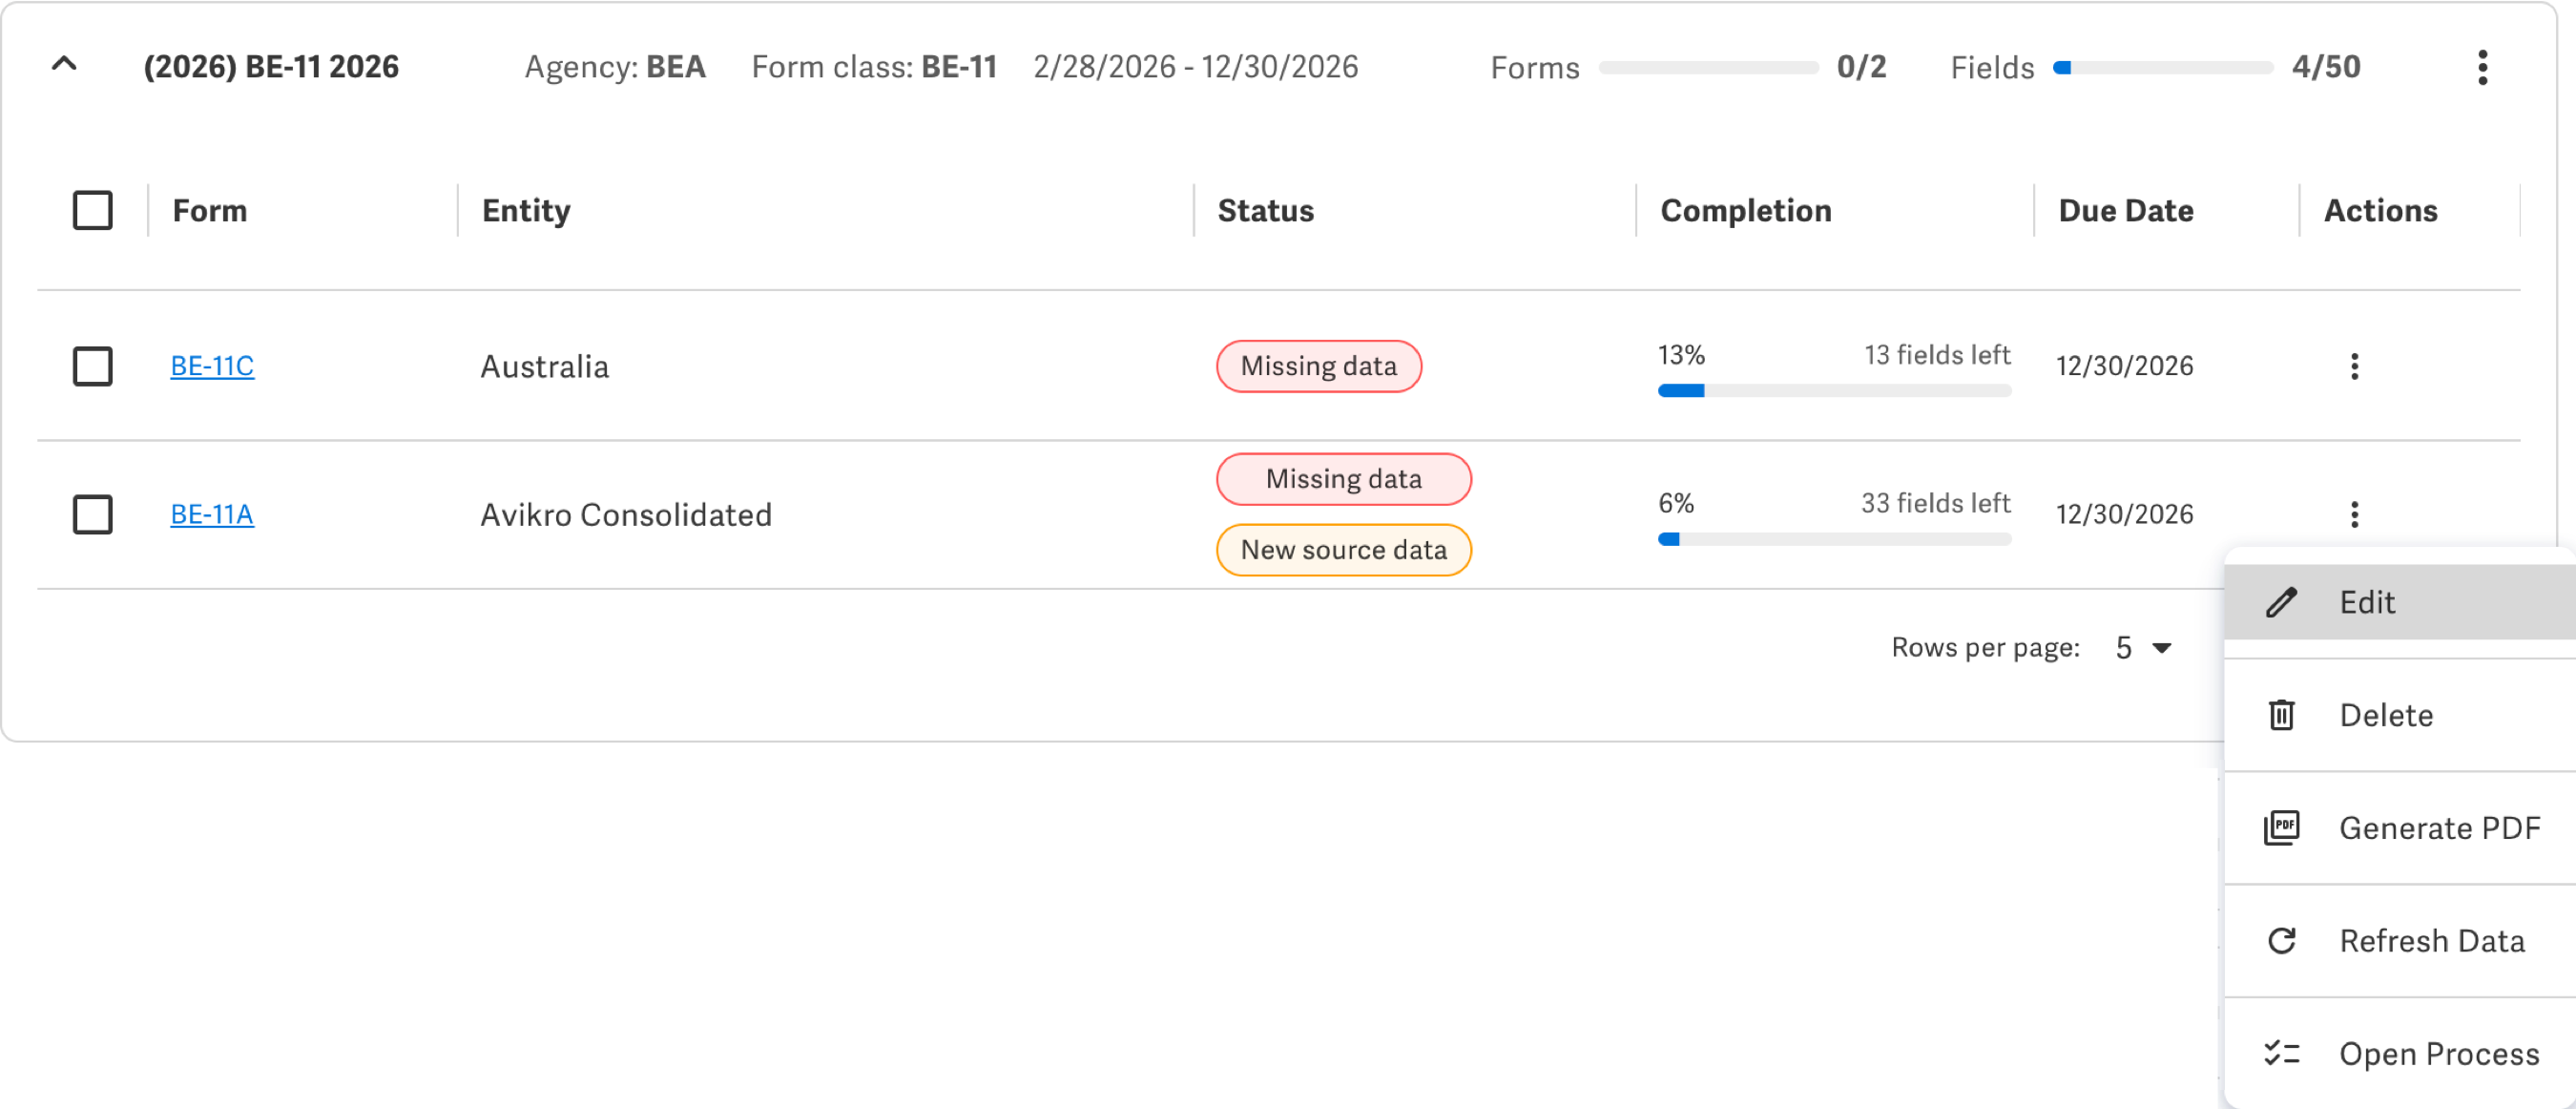Viewport: 2576px width, 1109px height.
Task: Click the pencil icon beside Edit
Action: click(2281, 602)
